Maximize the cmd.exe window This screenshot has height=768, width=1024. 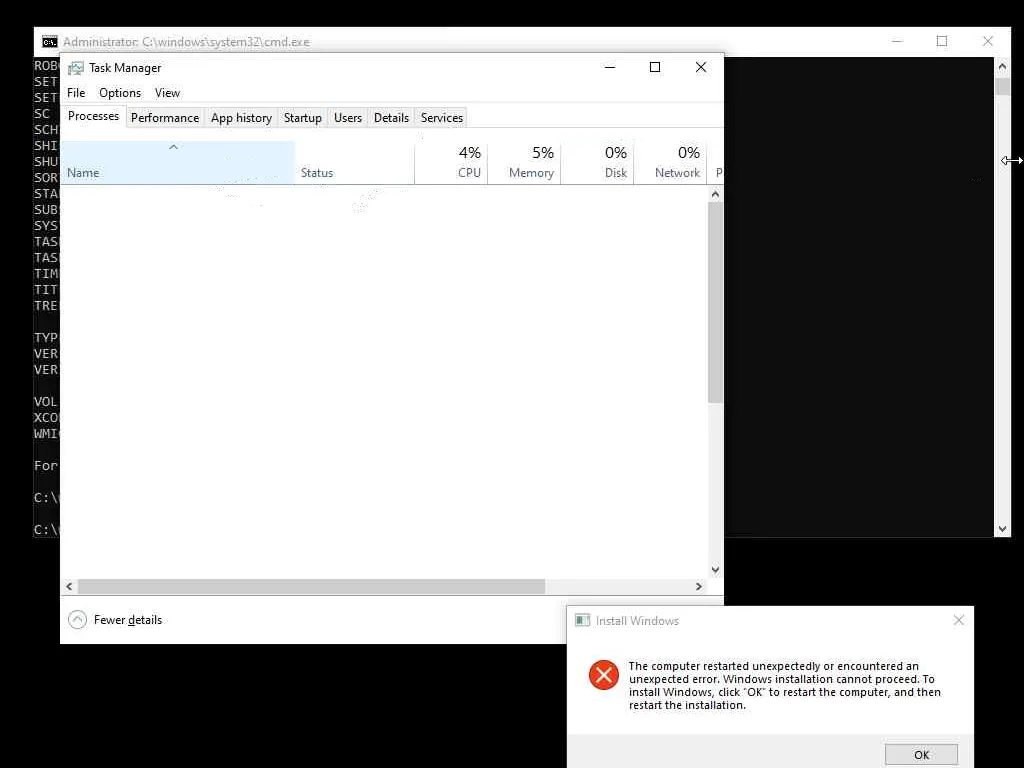(x=942, y=41)
